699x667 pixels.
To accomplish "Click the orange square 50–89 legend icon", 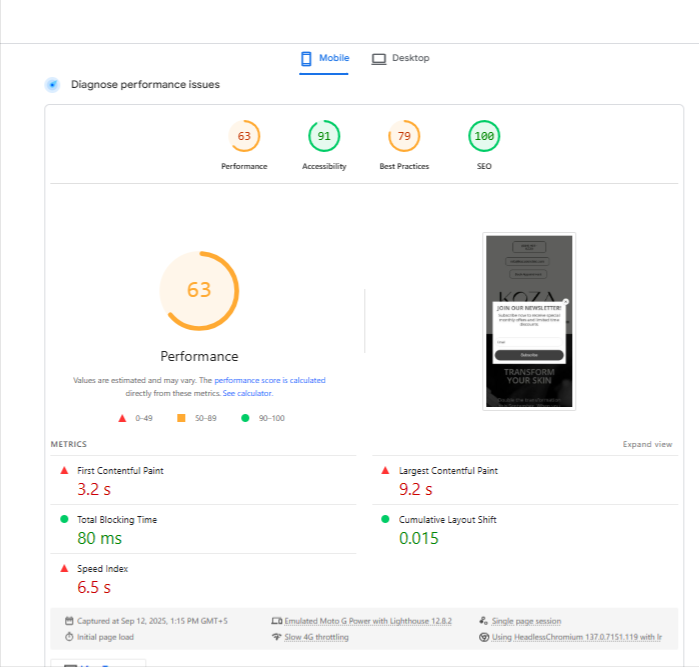I will pyautogui.click(x=181, y=418).
